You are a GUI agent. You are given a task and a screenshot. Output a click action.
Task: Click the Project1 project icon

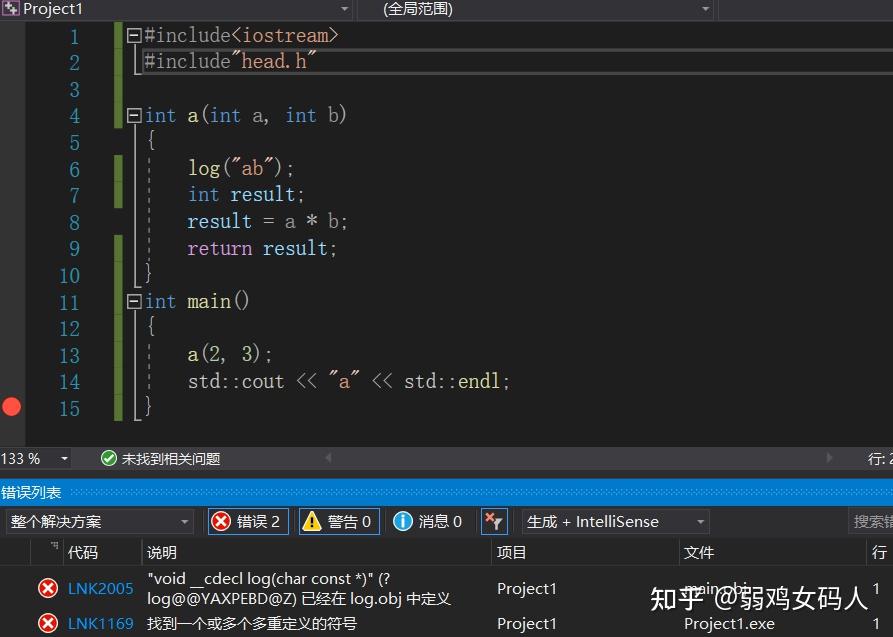[10, 9]
